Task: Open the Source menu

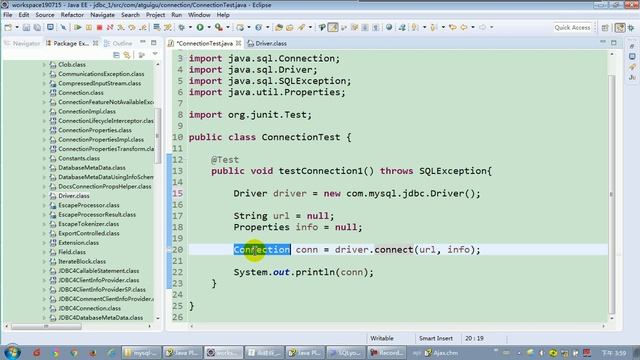Action: (45, 15)
